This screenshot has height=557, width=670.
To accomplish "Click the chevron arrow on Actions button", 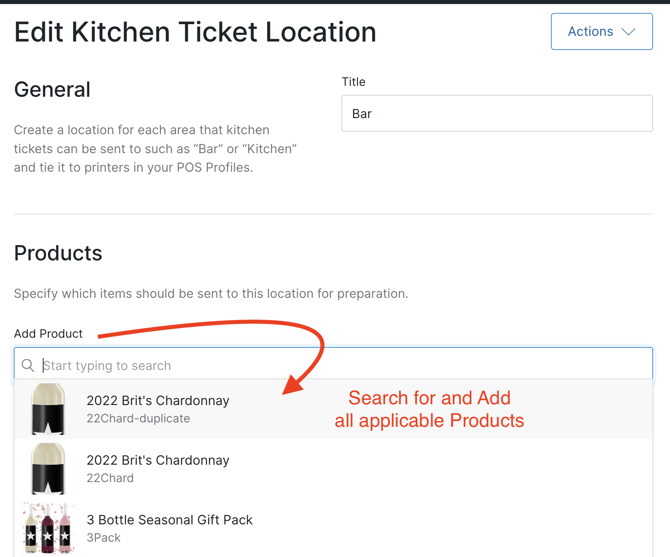I will [629, 32].
